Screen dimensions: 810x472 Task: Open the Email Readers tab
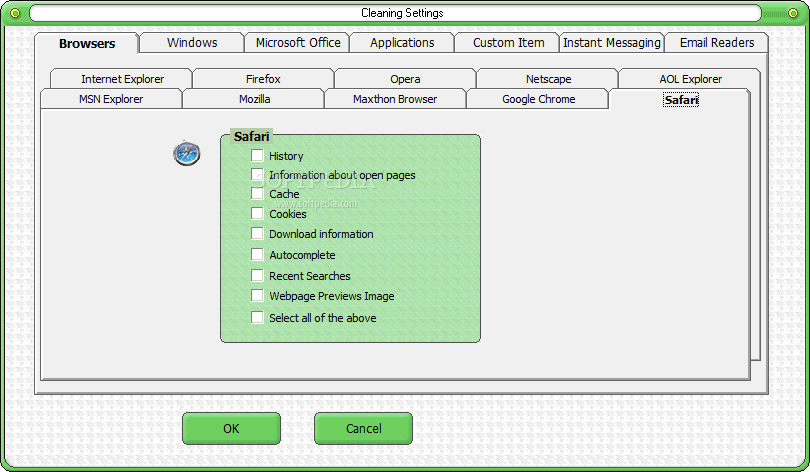point(716,43)
